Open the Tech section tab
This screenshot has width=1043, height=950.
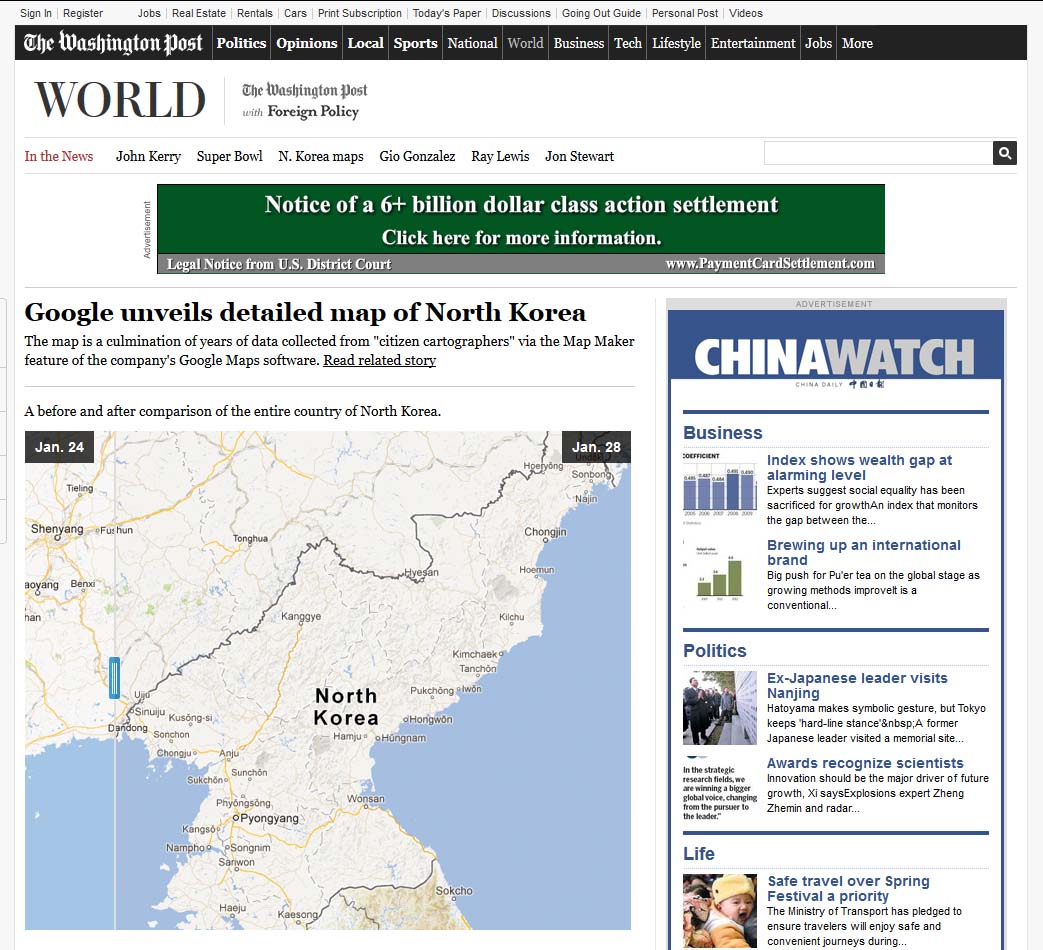click(627, 43)
